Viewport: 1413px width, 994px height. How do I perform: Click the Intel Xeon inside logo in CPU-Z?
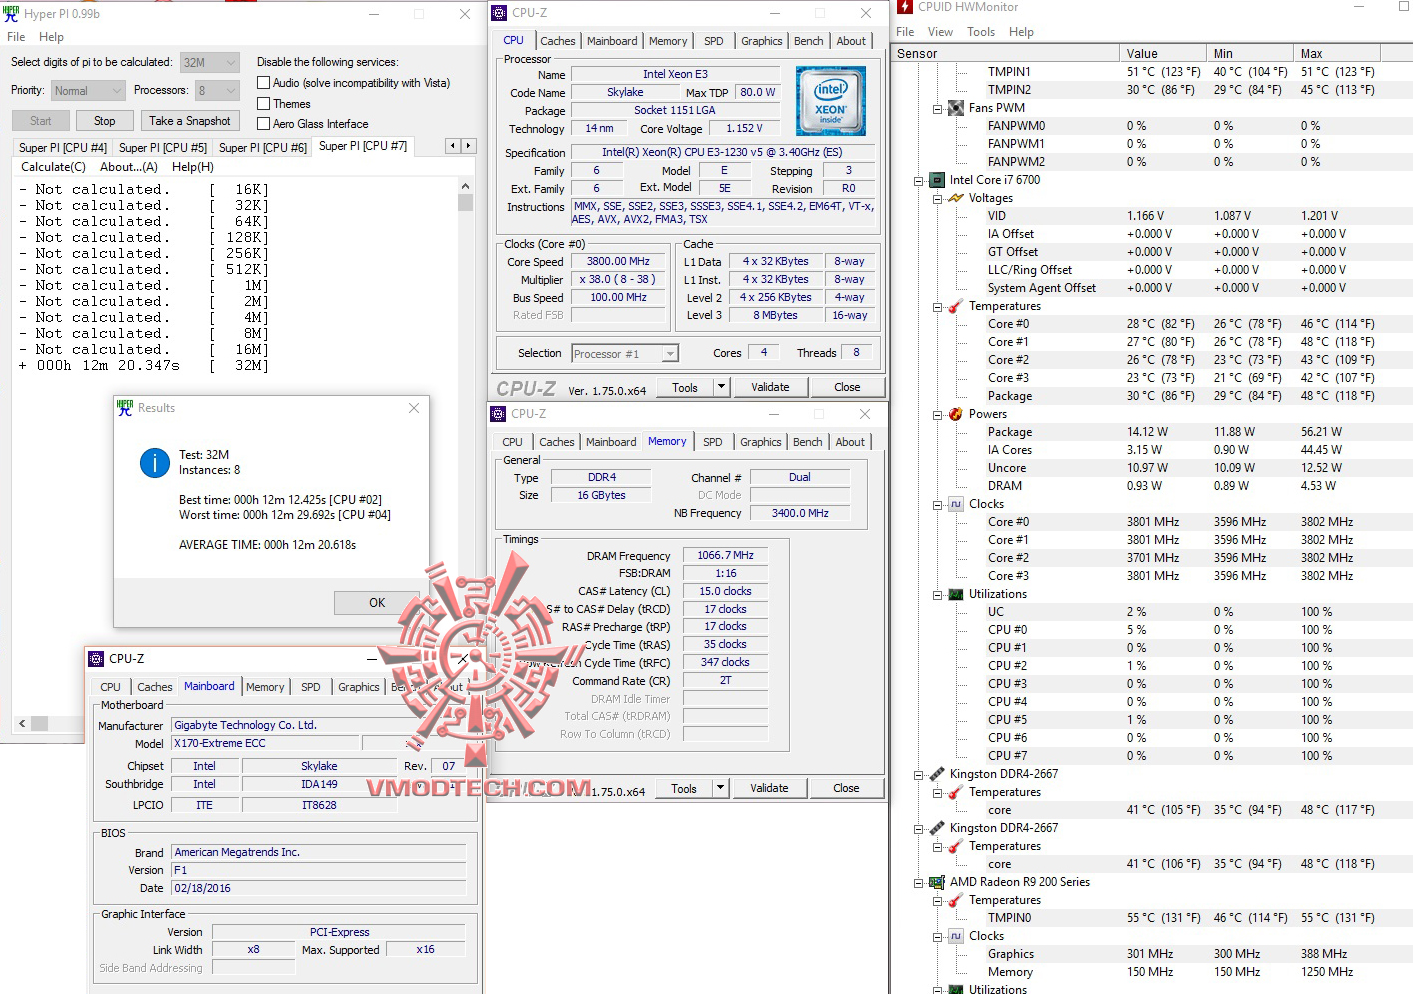[x=831, y=101]
